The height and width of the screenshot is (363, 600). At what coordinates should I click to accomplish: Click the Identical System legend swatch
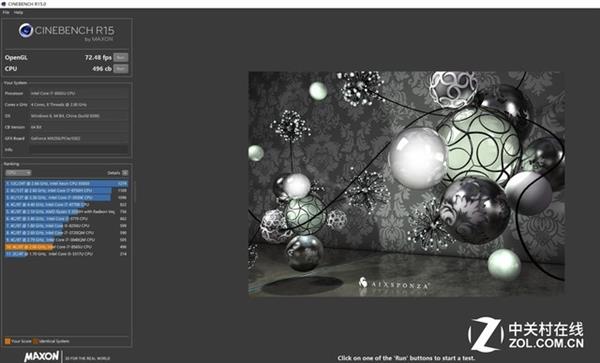36,341
